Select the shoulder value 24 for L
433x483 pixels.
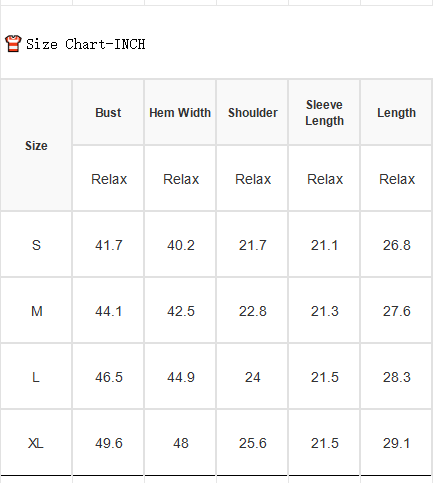253,377
